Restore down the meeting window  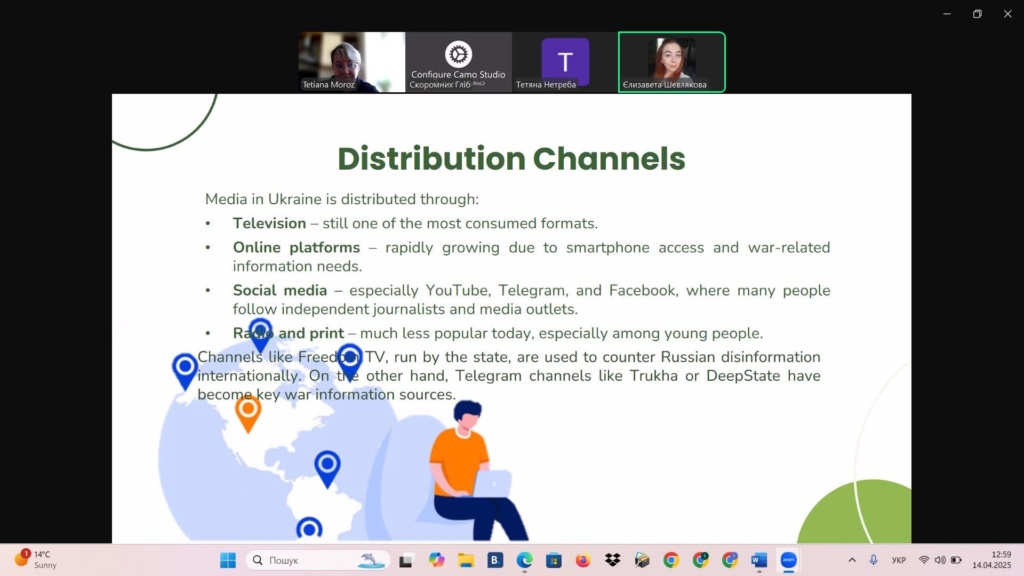point(977,14)
